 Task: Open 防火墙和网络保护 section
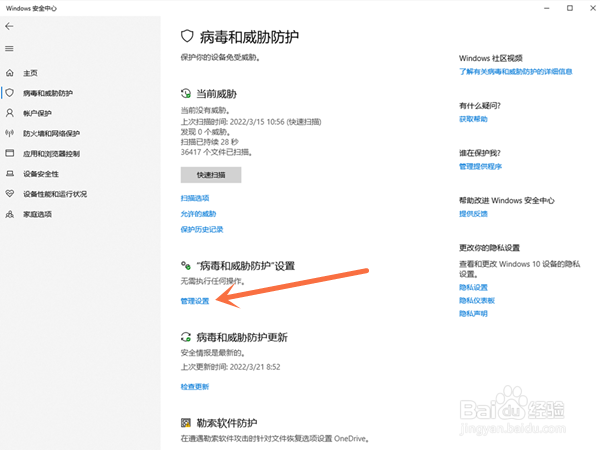[51, 134]
